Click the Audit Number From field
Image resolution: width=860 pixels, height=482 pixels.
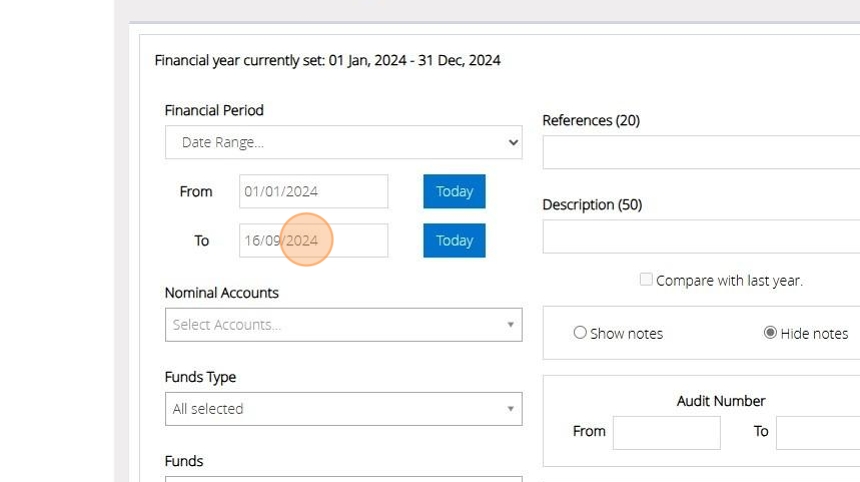tap(666, 432)
